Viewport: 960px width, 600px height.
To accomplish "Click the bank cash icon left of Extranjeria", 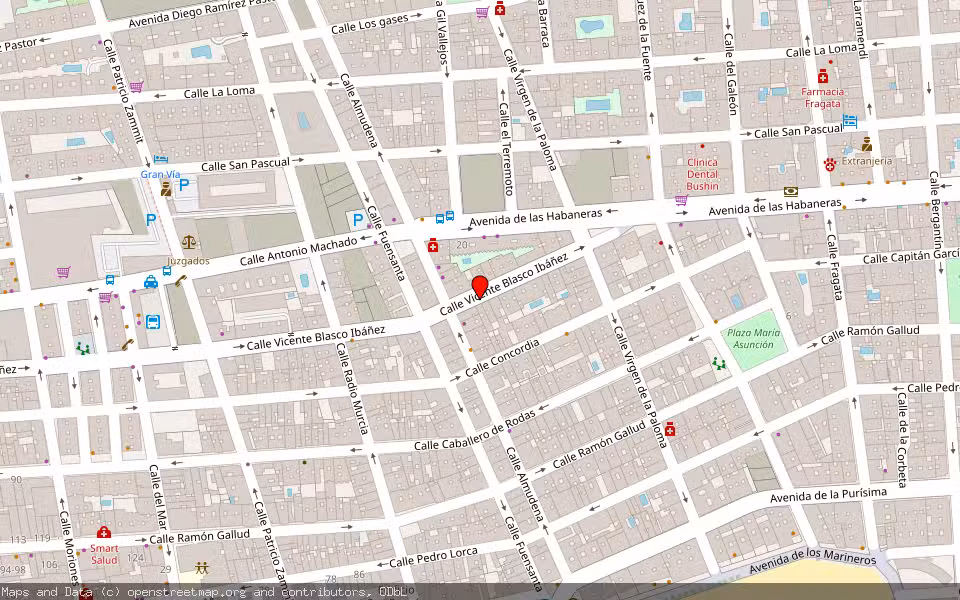I will point(790,192).
